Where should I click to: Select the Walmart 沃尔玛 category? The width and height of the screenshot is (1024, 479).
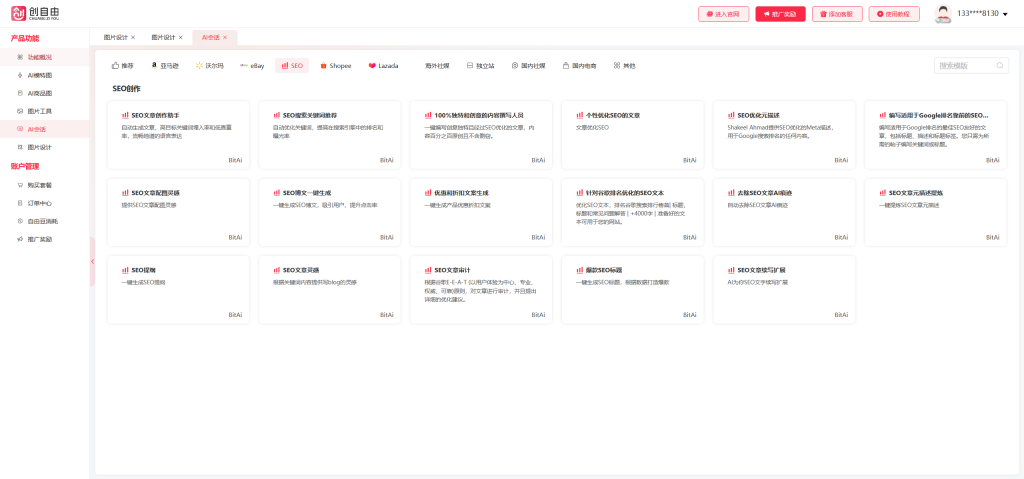[209, 65]
